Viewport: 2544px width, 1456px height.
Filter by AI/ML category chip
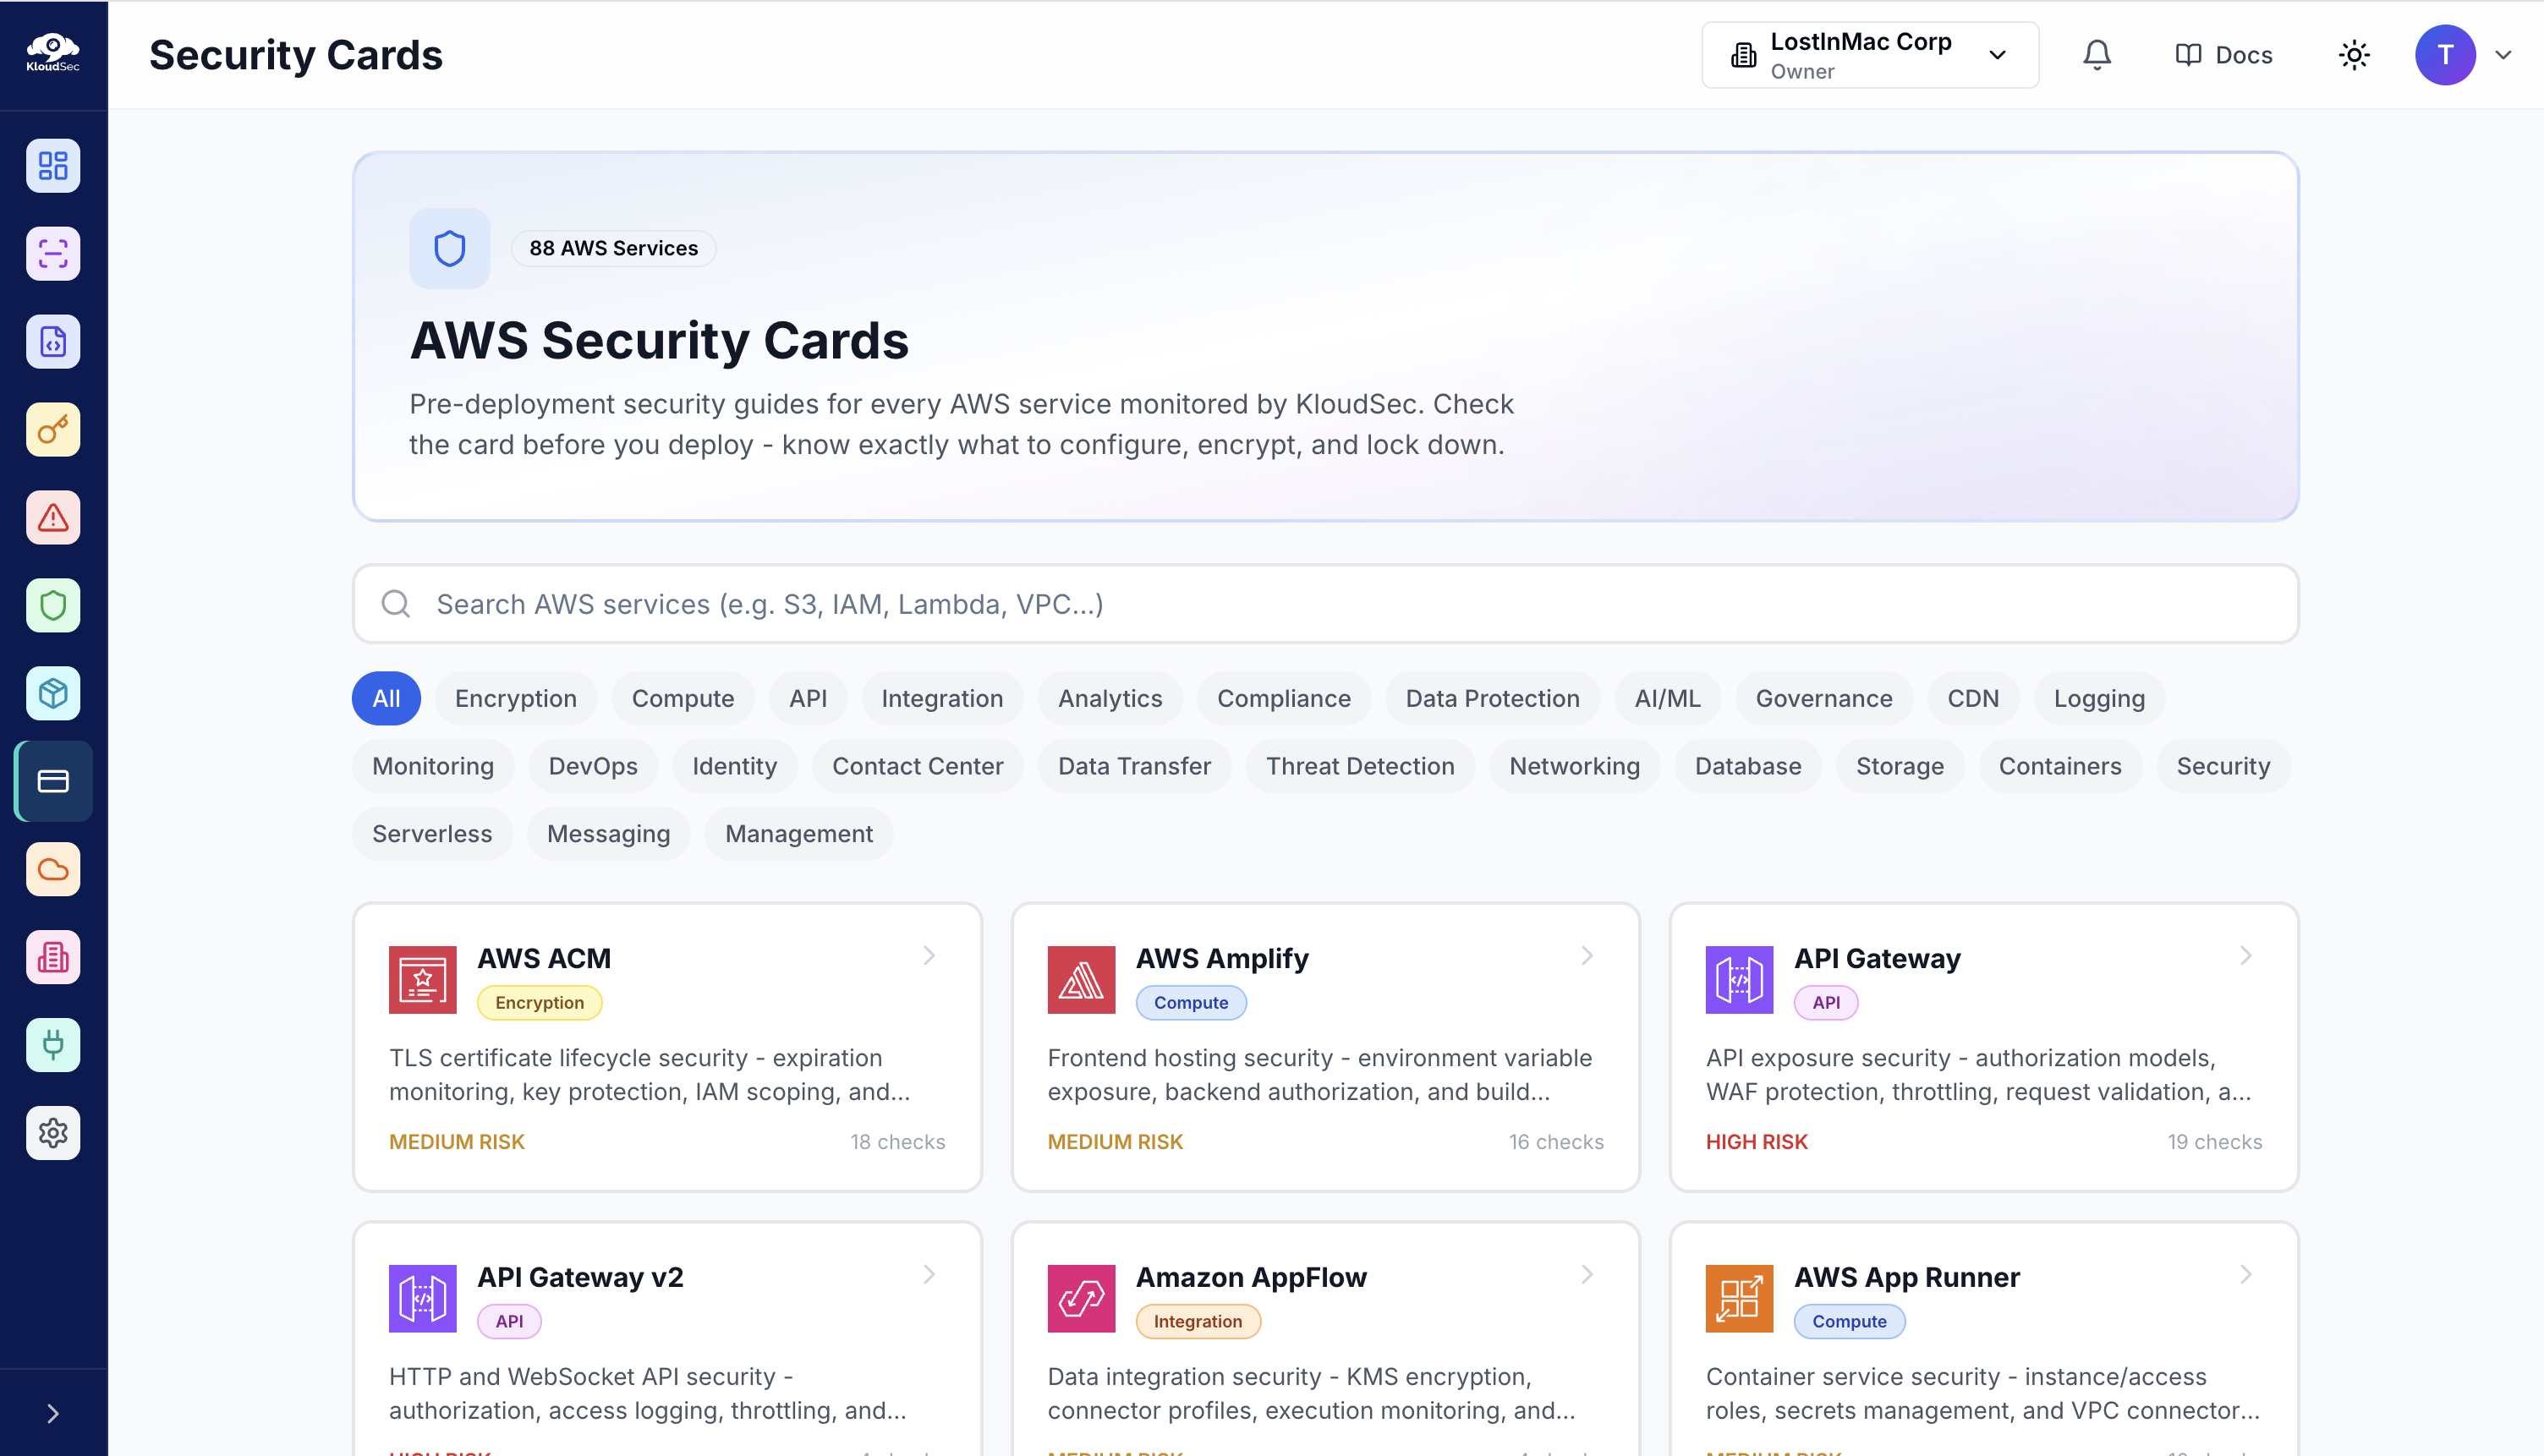(1667, 698)
